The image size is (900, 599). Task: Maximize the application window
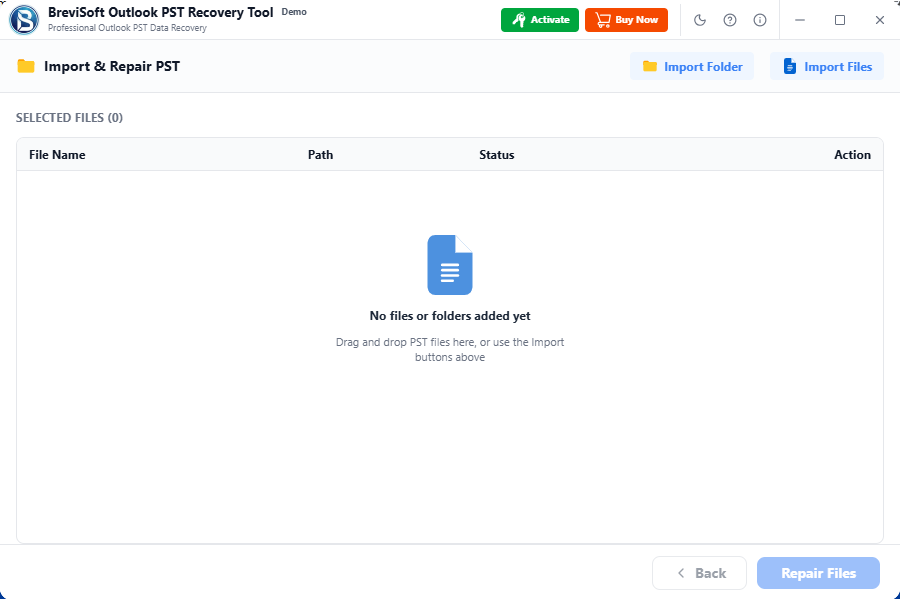point(840,20)
